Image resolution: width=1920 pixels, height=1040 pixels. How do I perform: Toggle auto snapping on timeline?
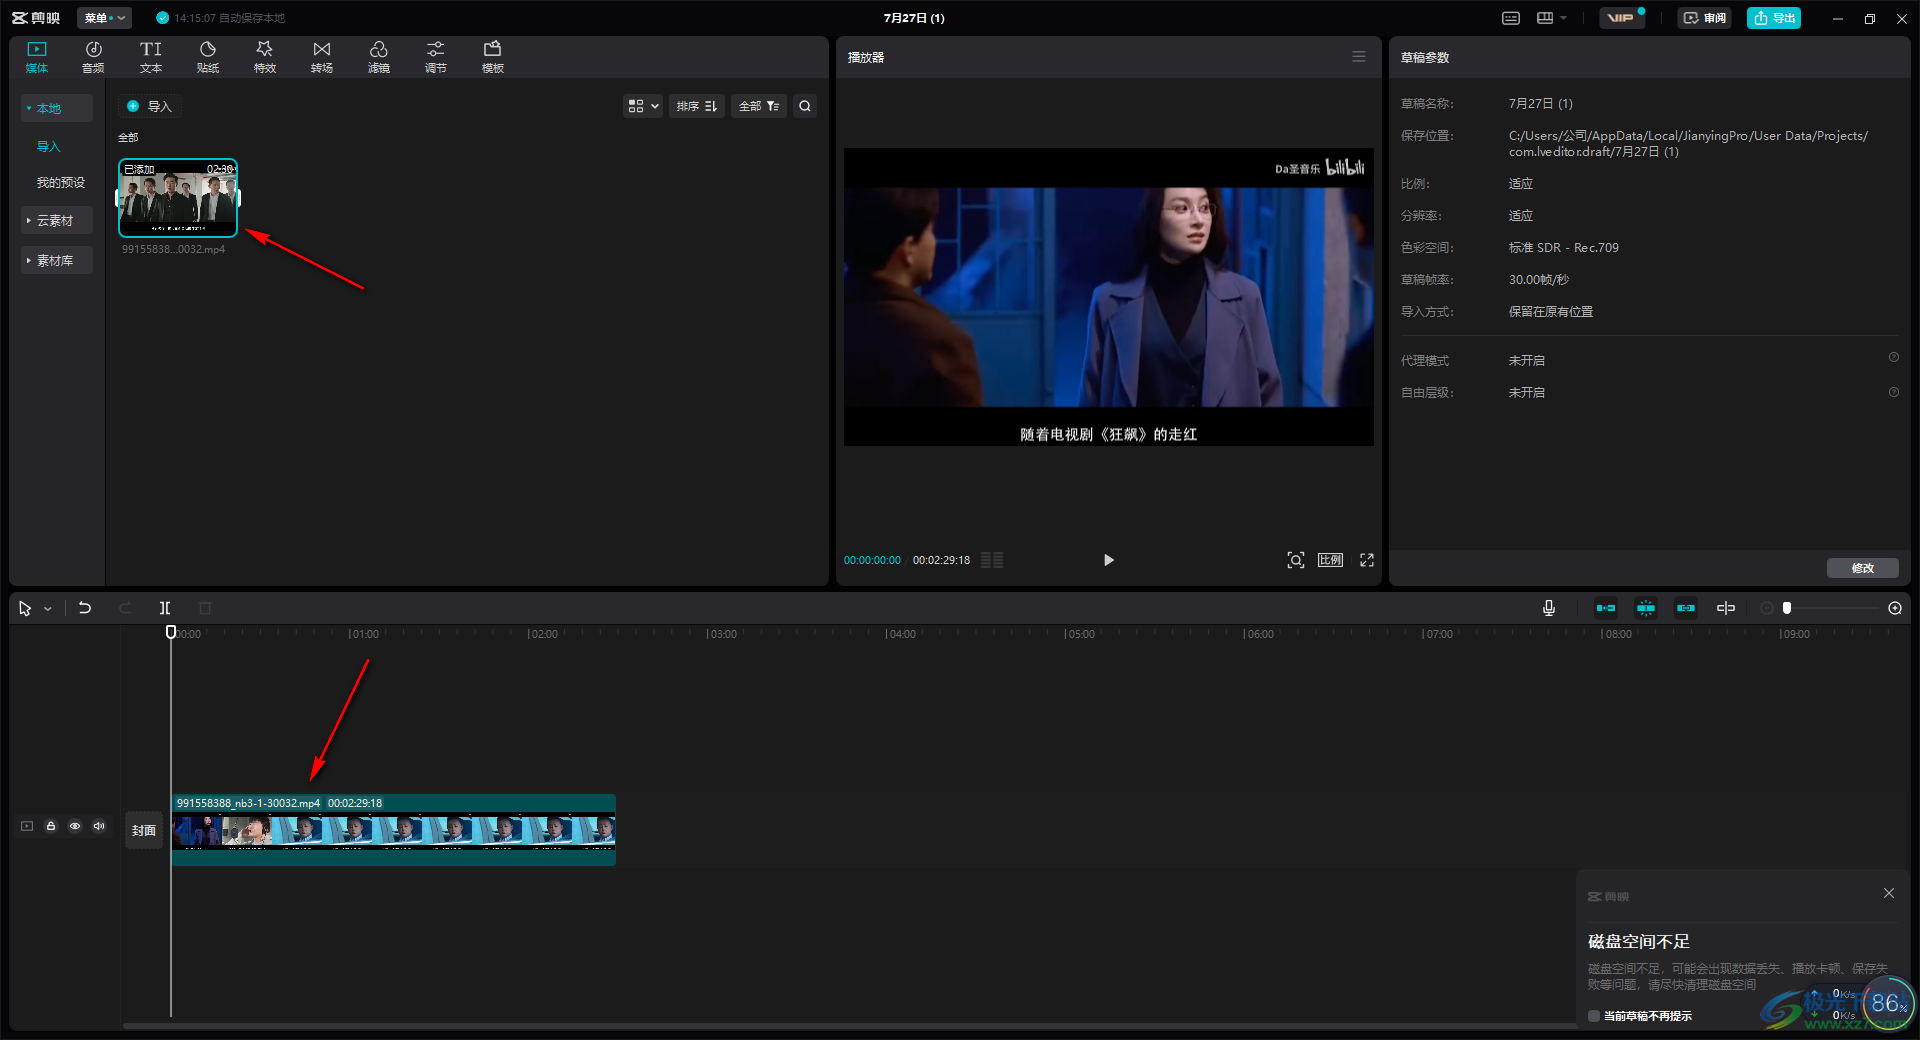pyautogui.click(x=1646, y=608)
